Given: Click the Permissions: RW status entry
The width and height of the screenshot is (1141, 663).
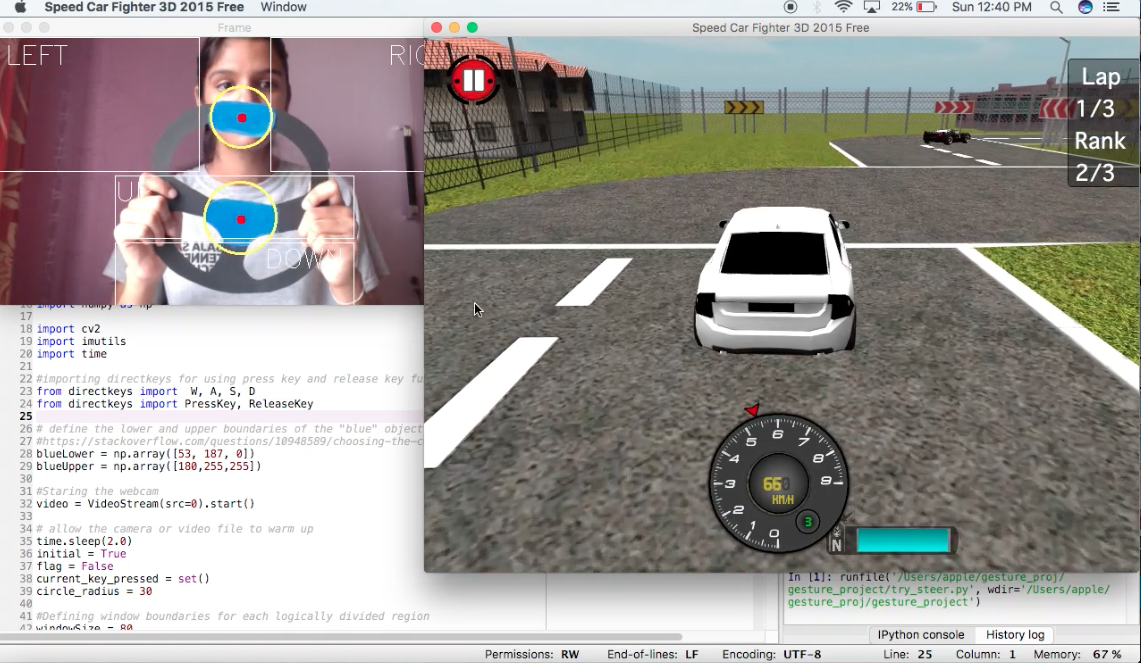Looking at the screenshot, I should point(532,654).
